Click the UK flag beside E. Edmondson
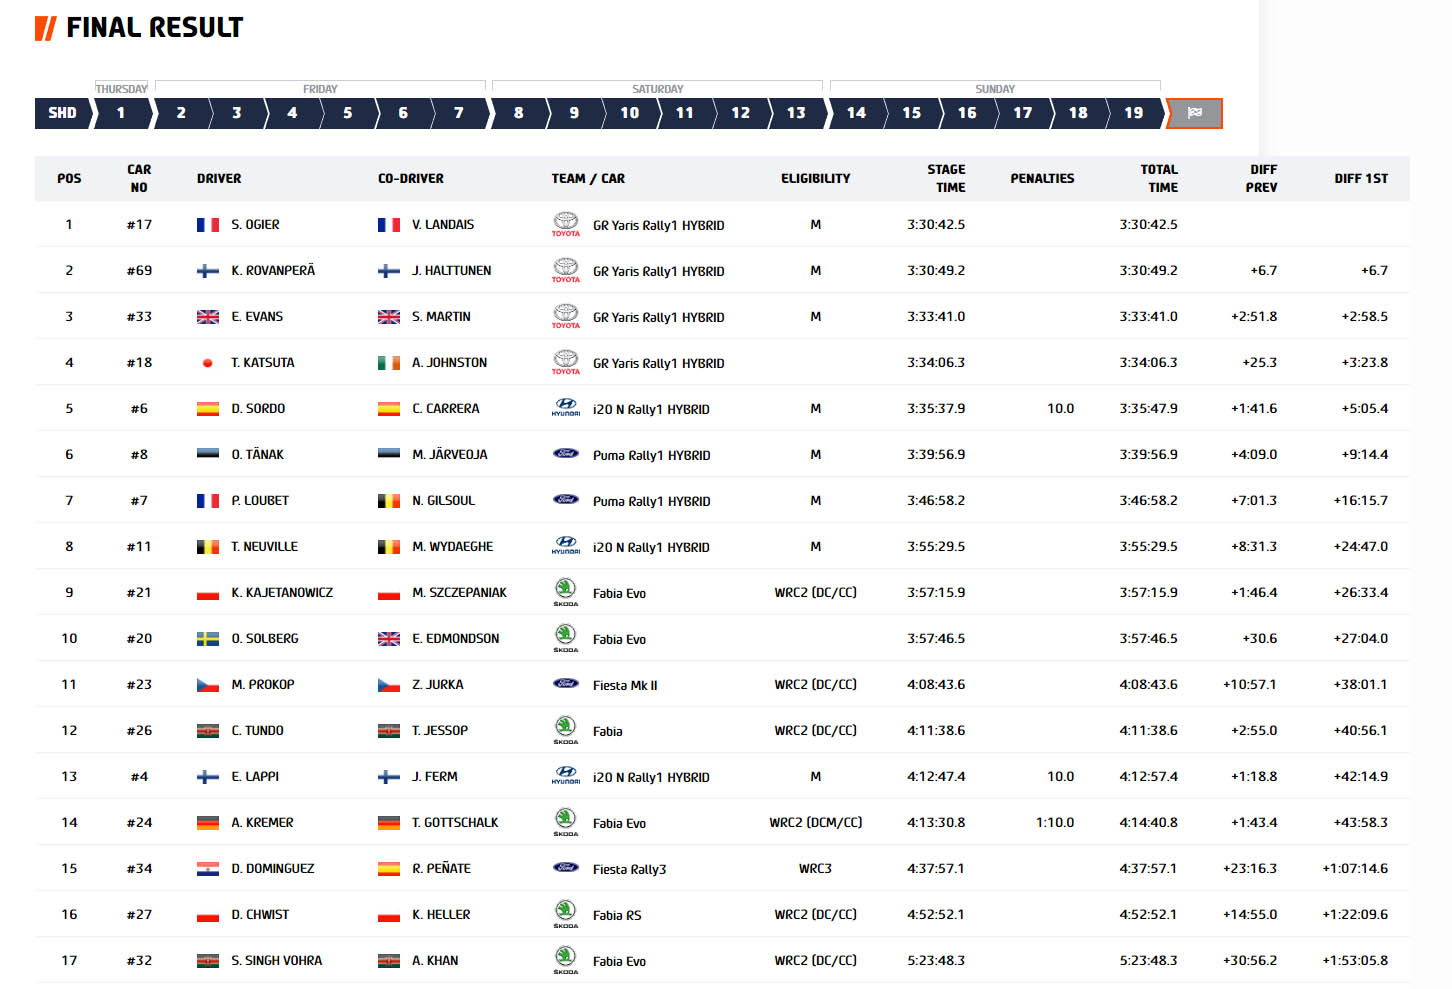 pos(389,639)
